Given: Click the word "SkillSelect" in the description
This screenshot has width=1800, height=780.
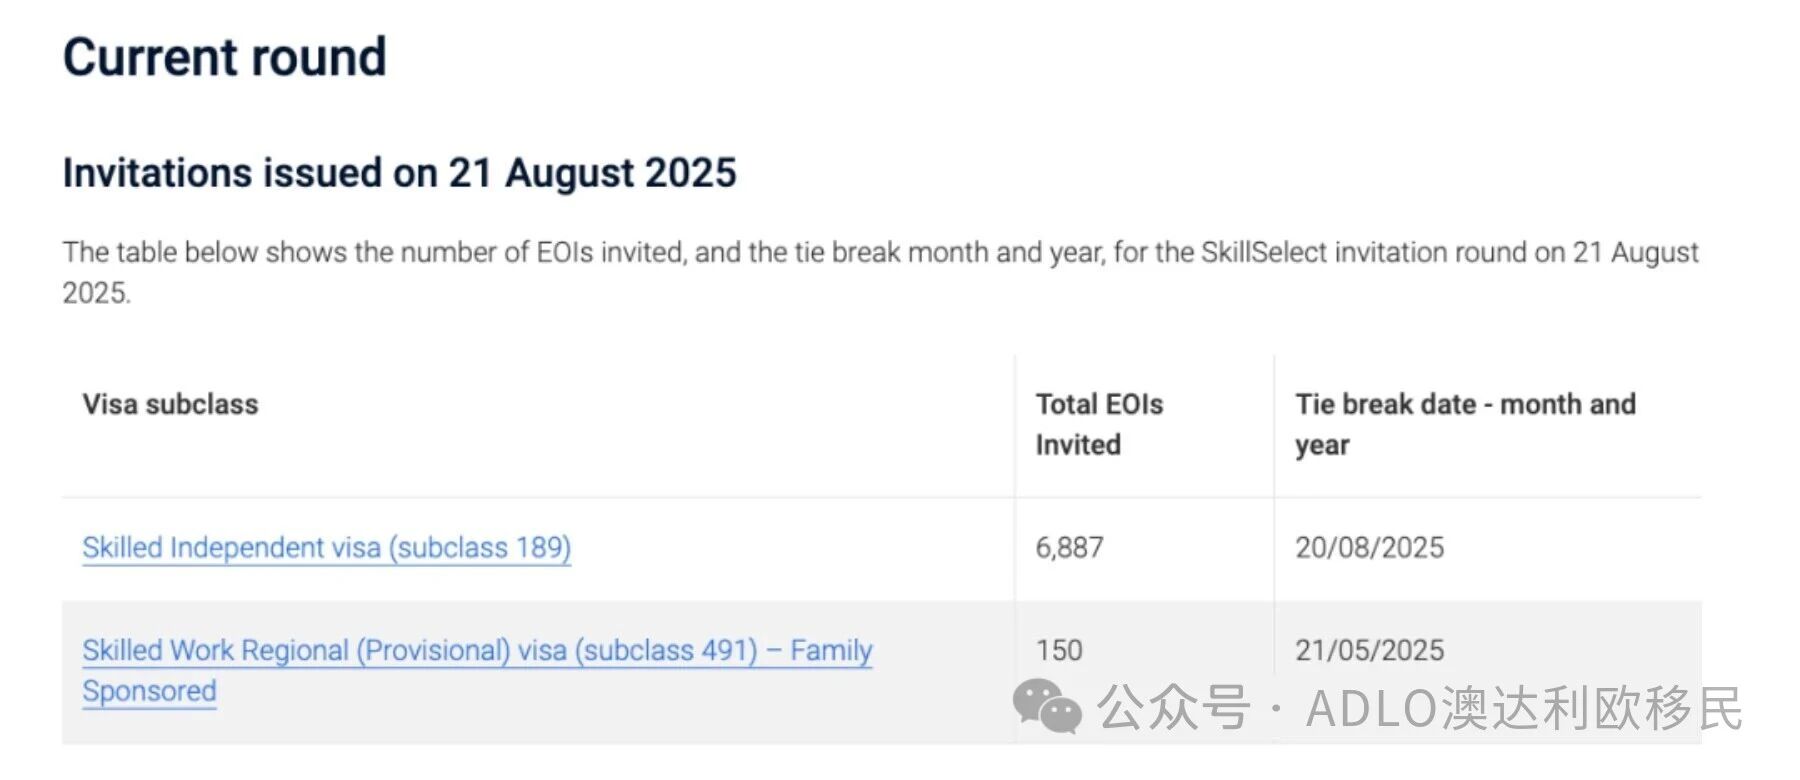Looking at the screenshot, I should (1264, 252).
